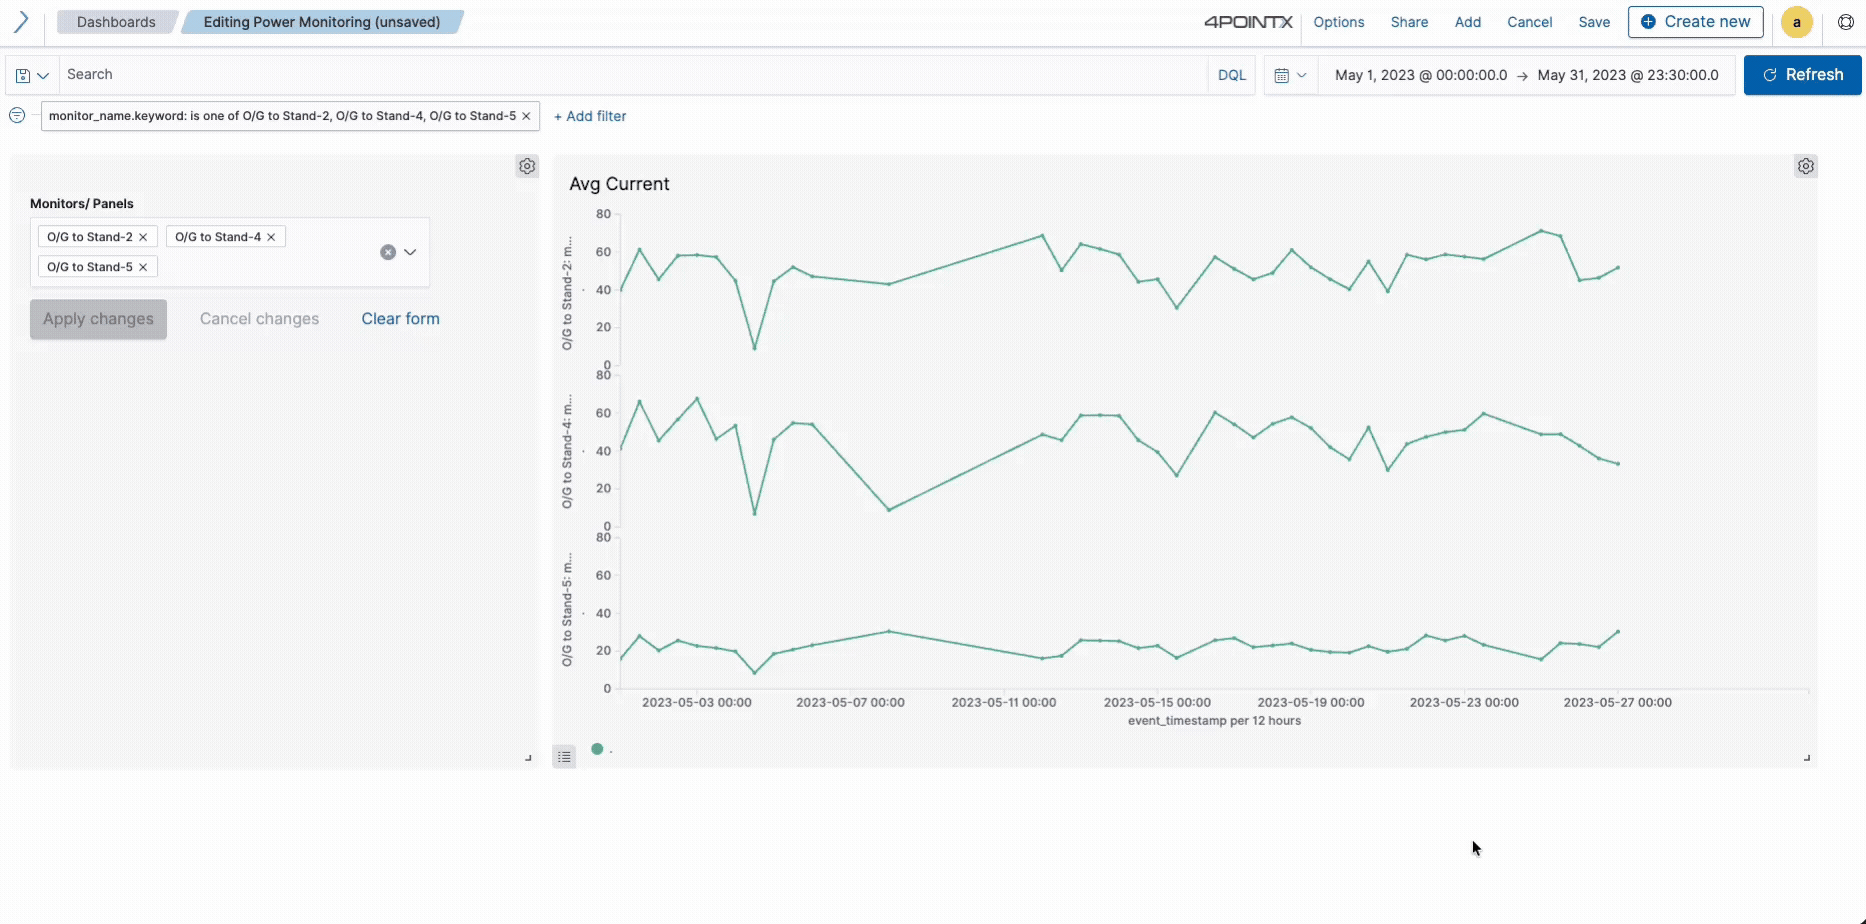This screenshot has width=1866, height=924.
Task: Open the Avg Current chart gear icon
Action: coord(1805,166)
